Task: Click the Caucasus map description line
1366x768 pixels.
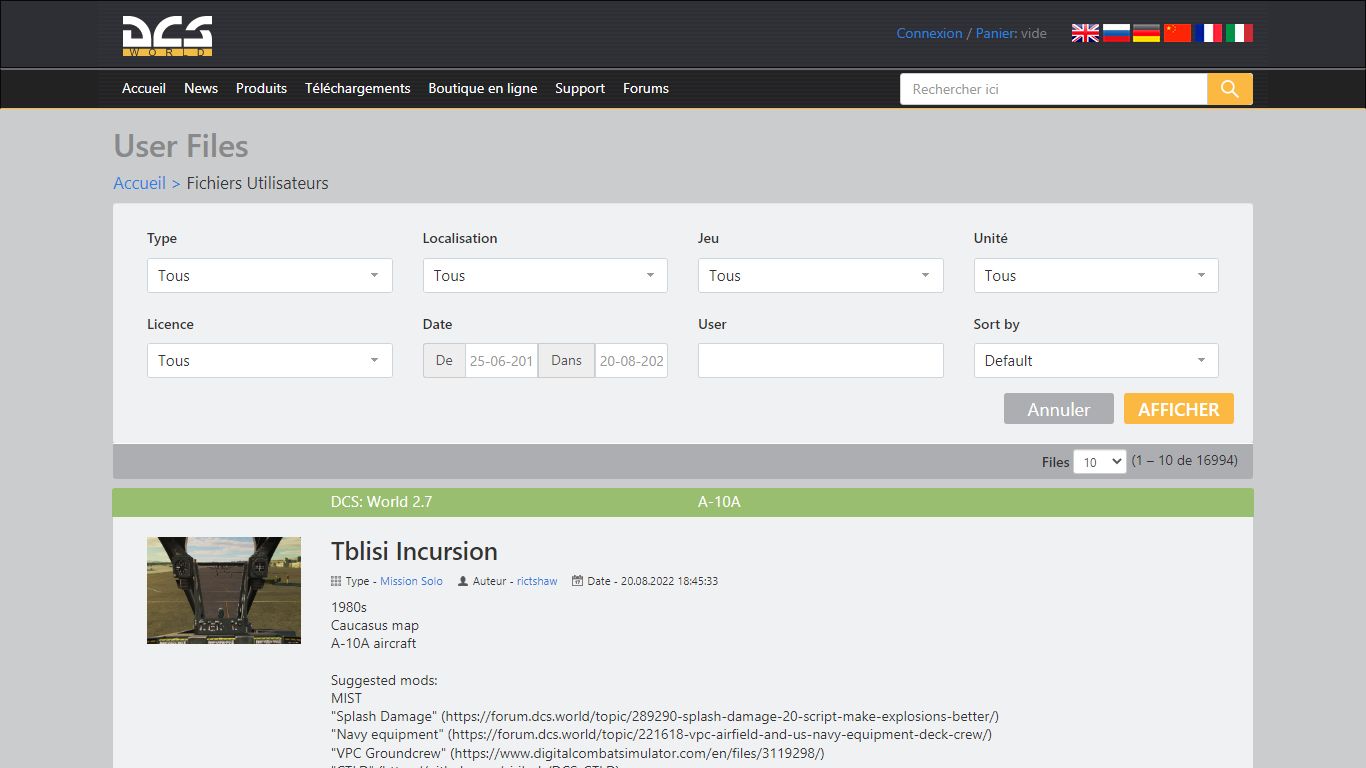Action: (x=375, y=625)
